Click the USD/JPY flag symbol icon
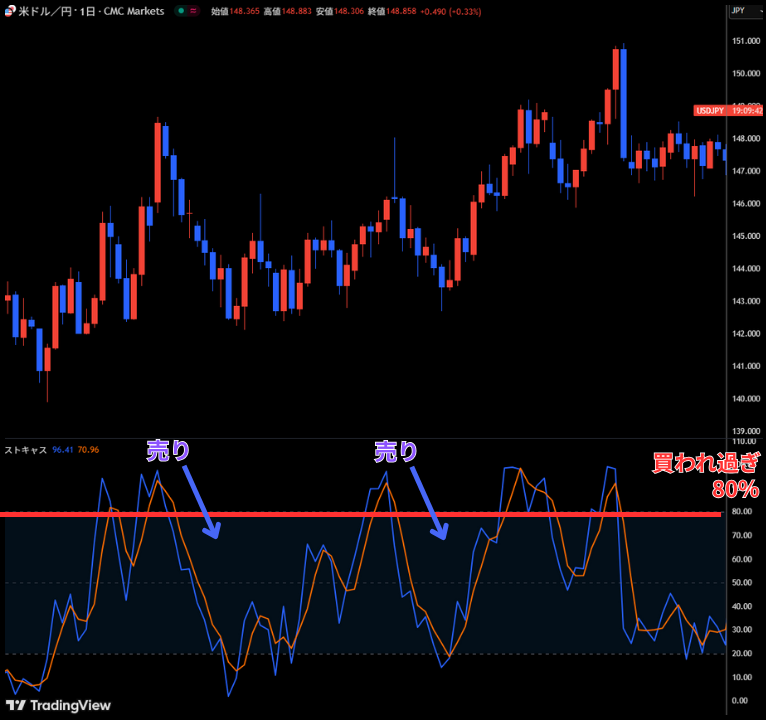Viewport: 766px width, 720px height. click(x=9, y=11)
